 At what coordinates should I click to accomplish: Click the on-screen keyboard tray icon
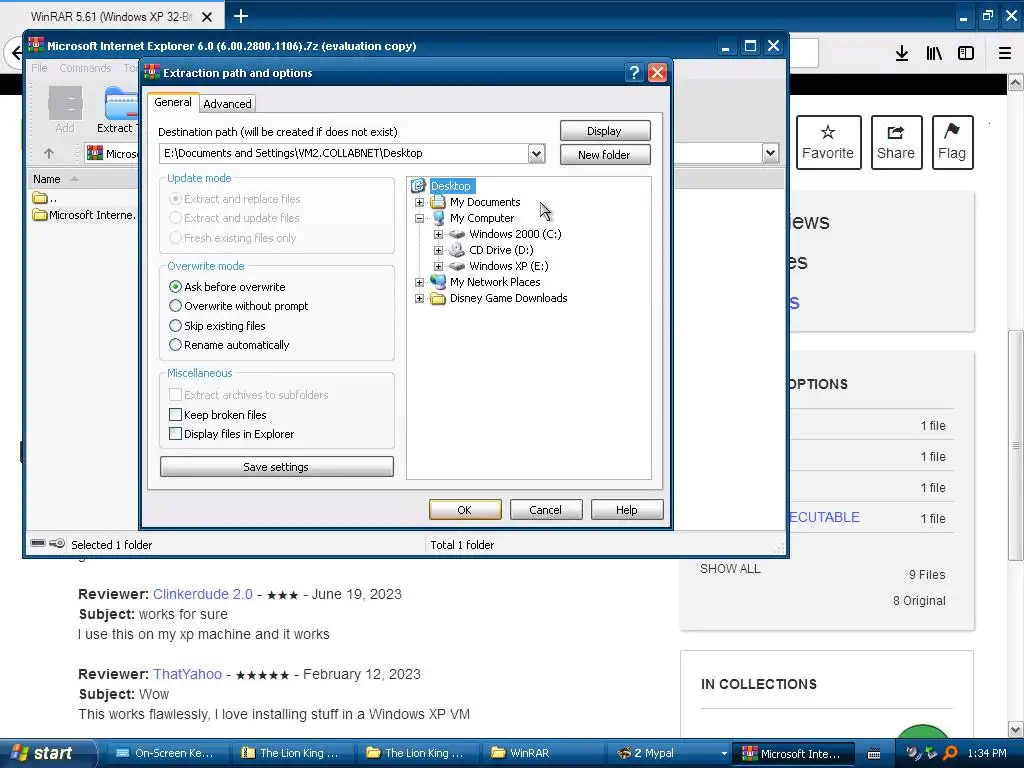click(874, 754)
